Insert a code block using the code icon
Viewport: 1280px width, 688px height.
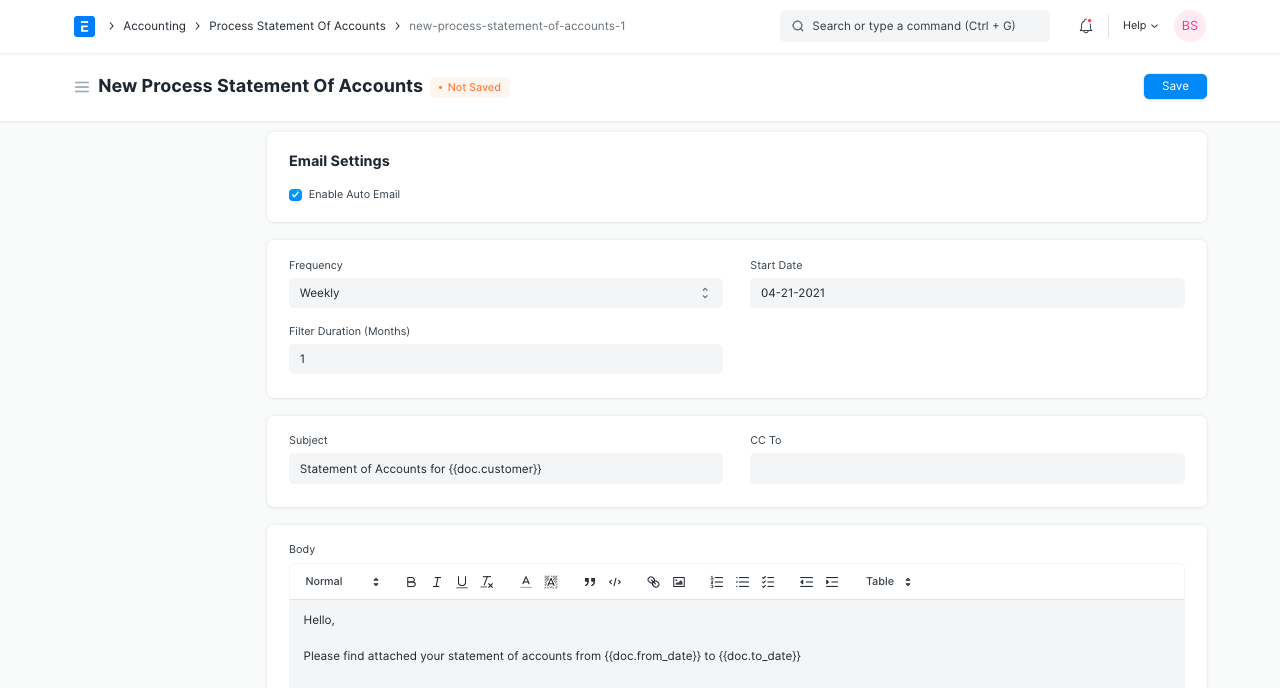click(x=614, y=581)
